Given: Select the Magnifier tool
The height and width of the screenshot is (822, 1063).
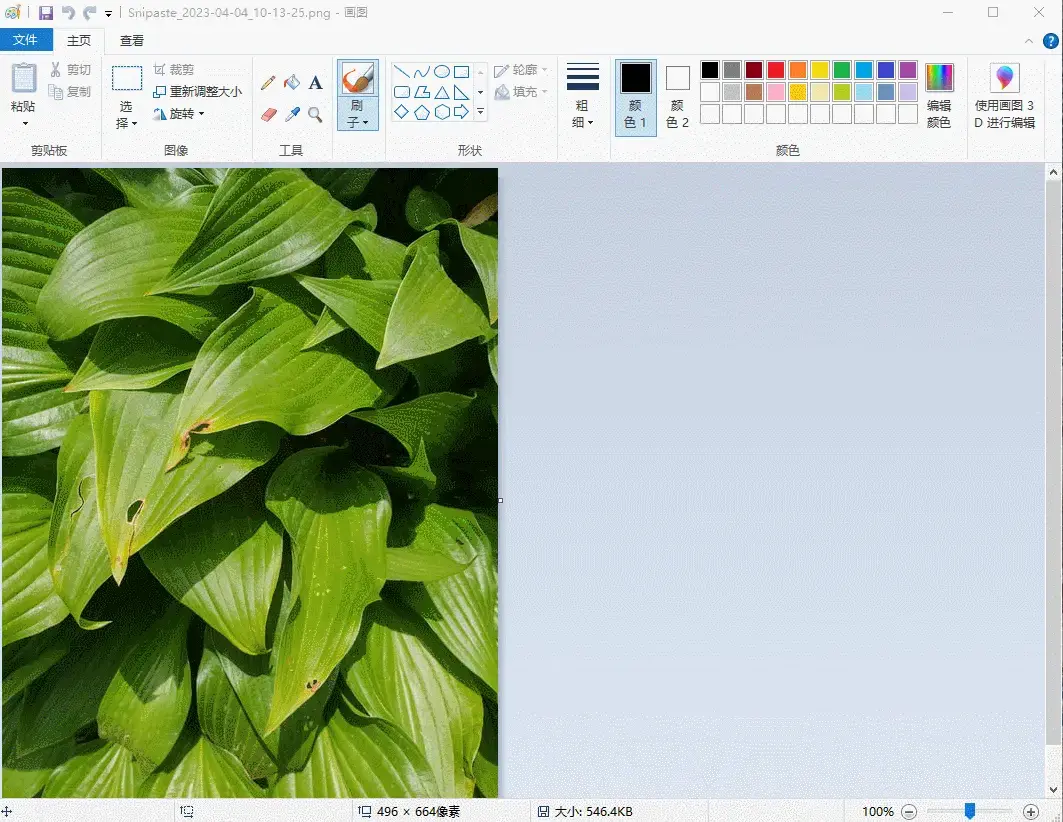Looking at the screenshot, I should click(315, 114).
